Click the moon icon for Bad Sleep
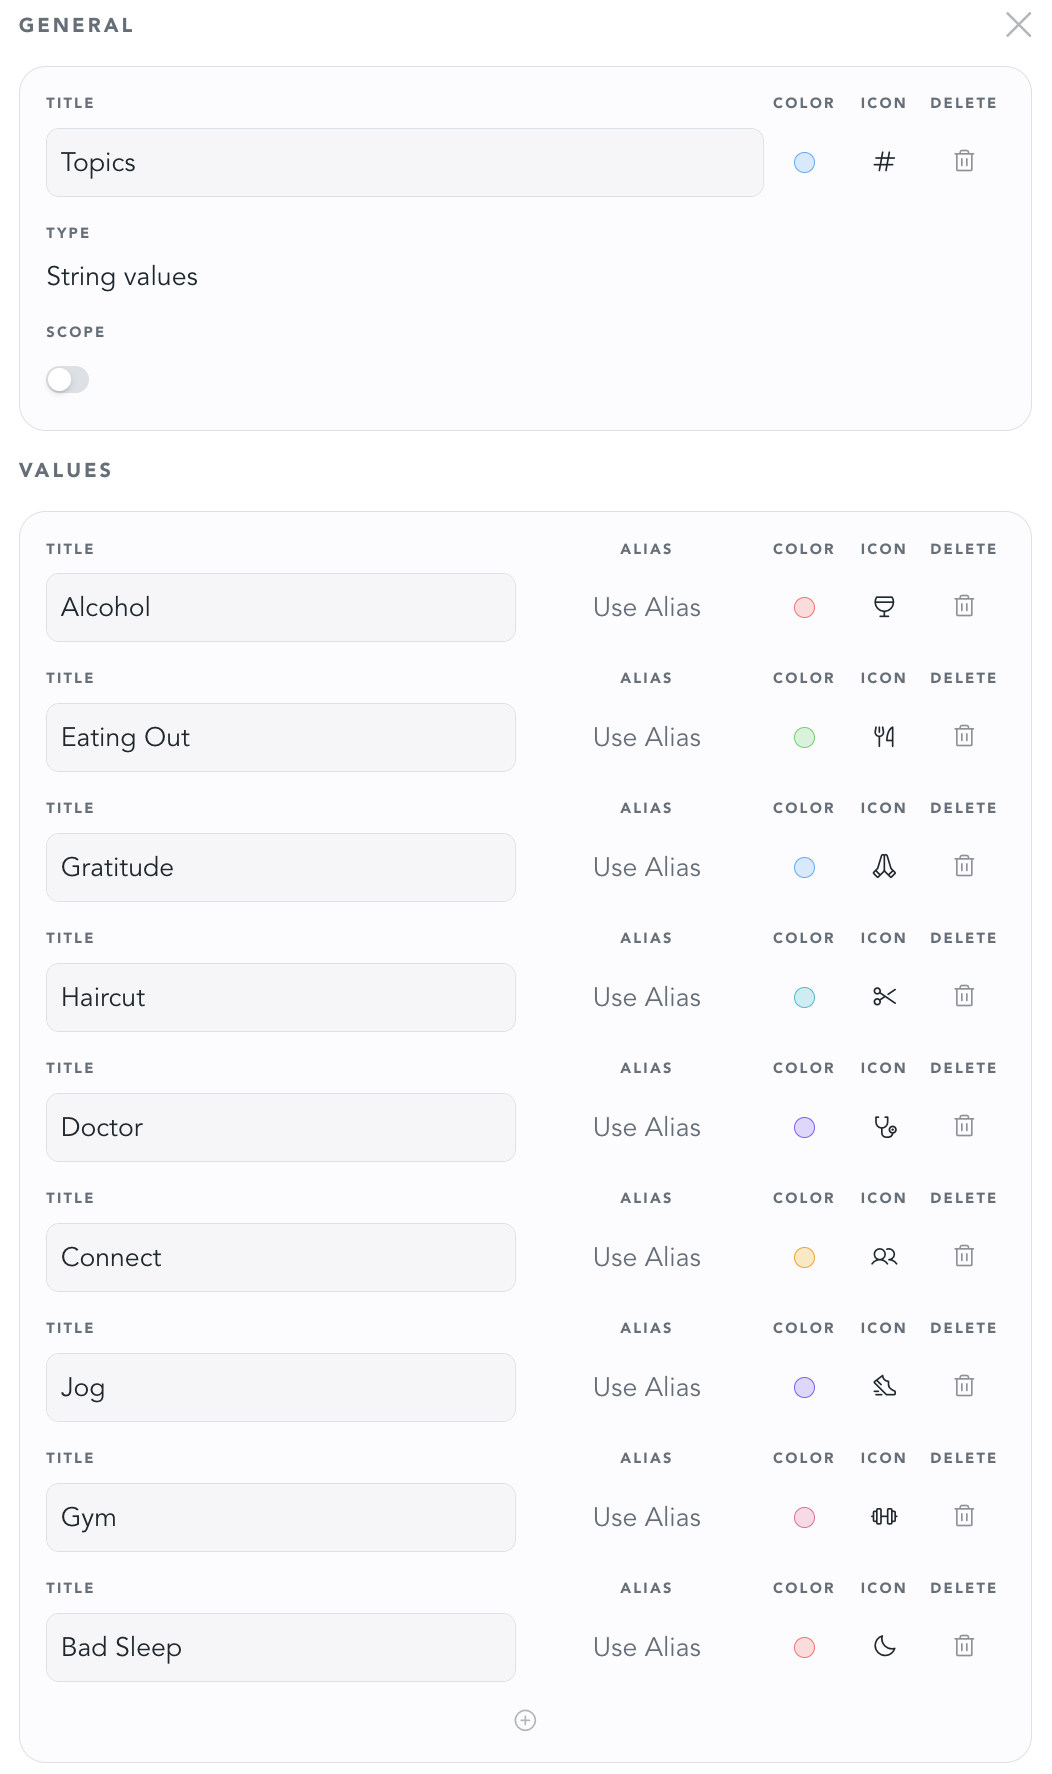 (x=884, y=1647)
